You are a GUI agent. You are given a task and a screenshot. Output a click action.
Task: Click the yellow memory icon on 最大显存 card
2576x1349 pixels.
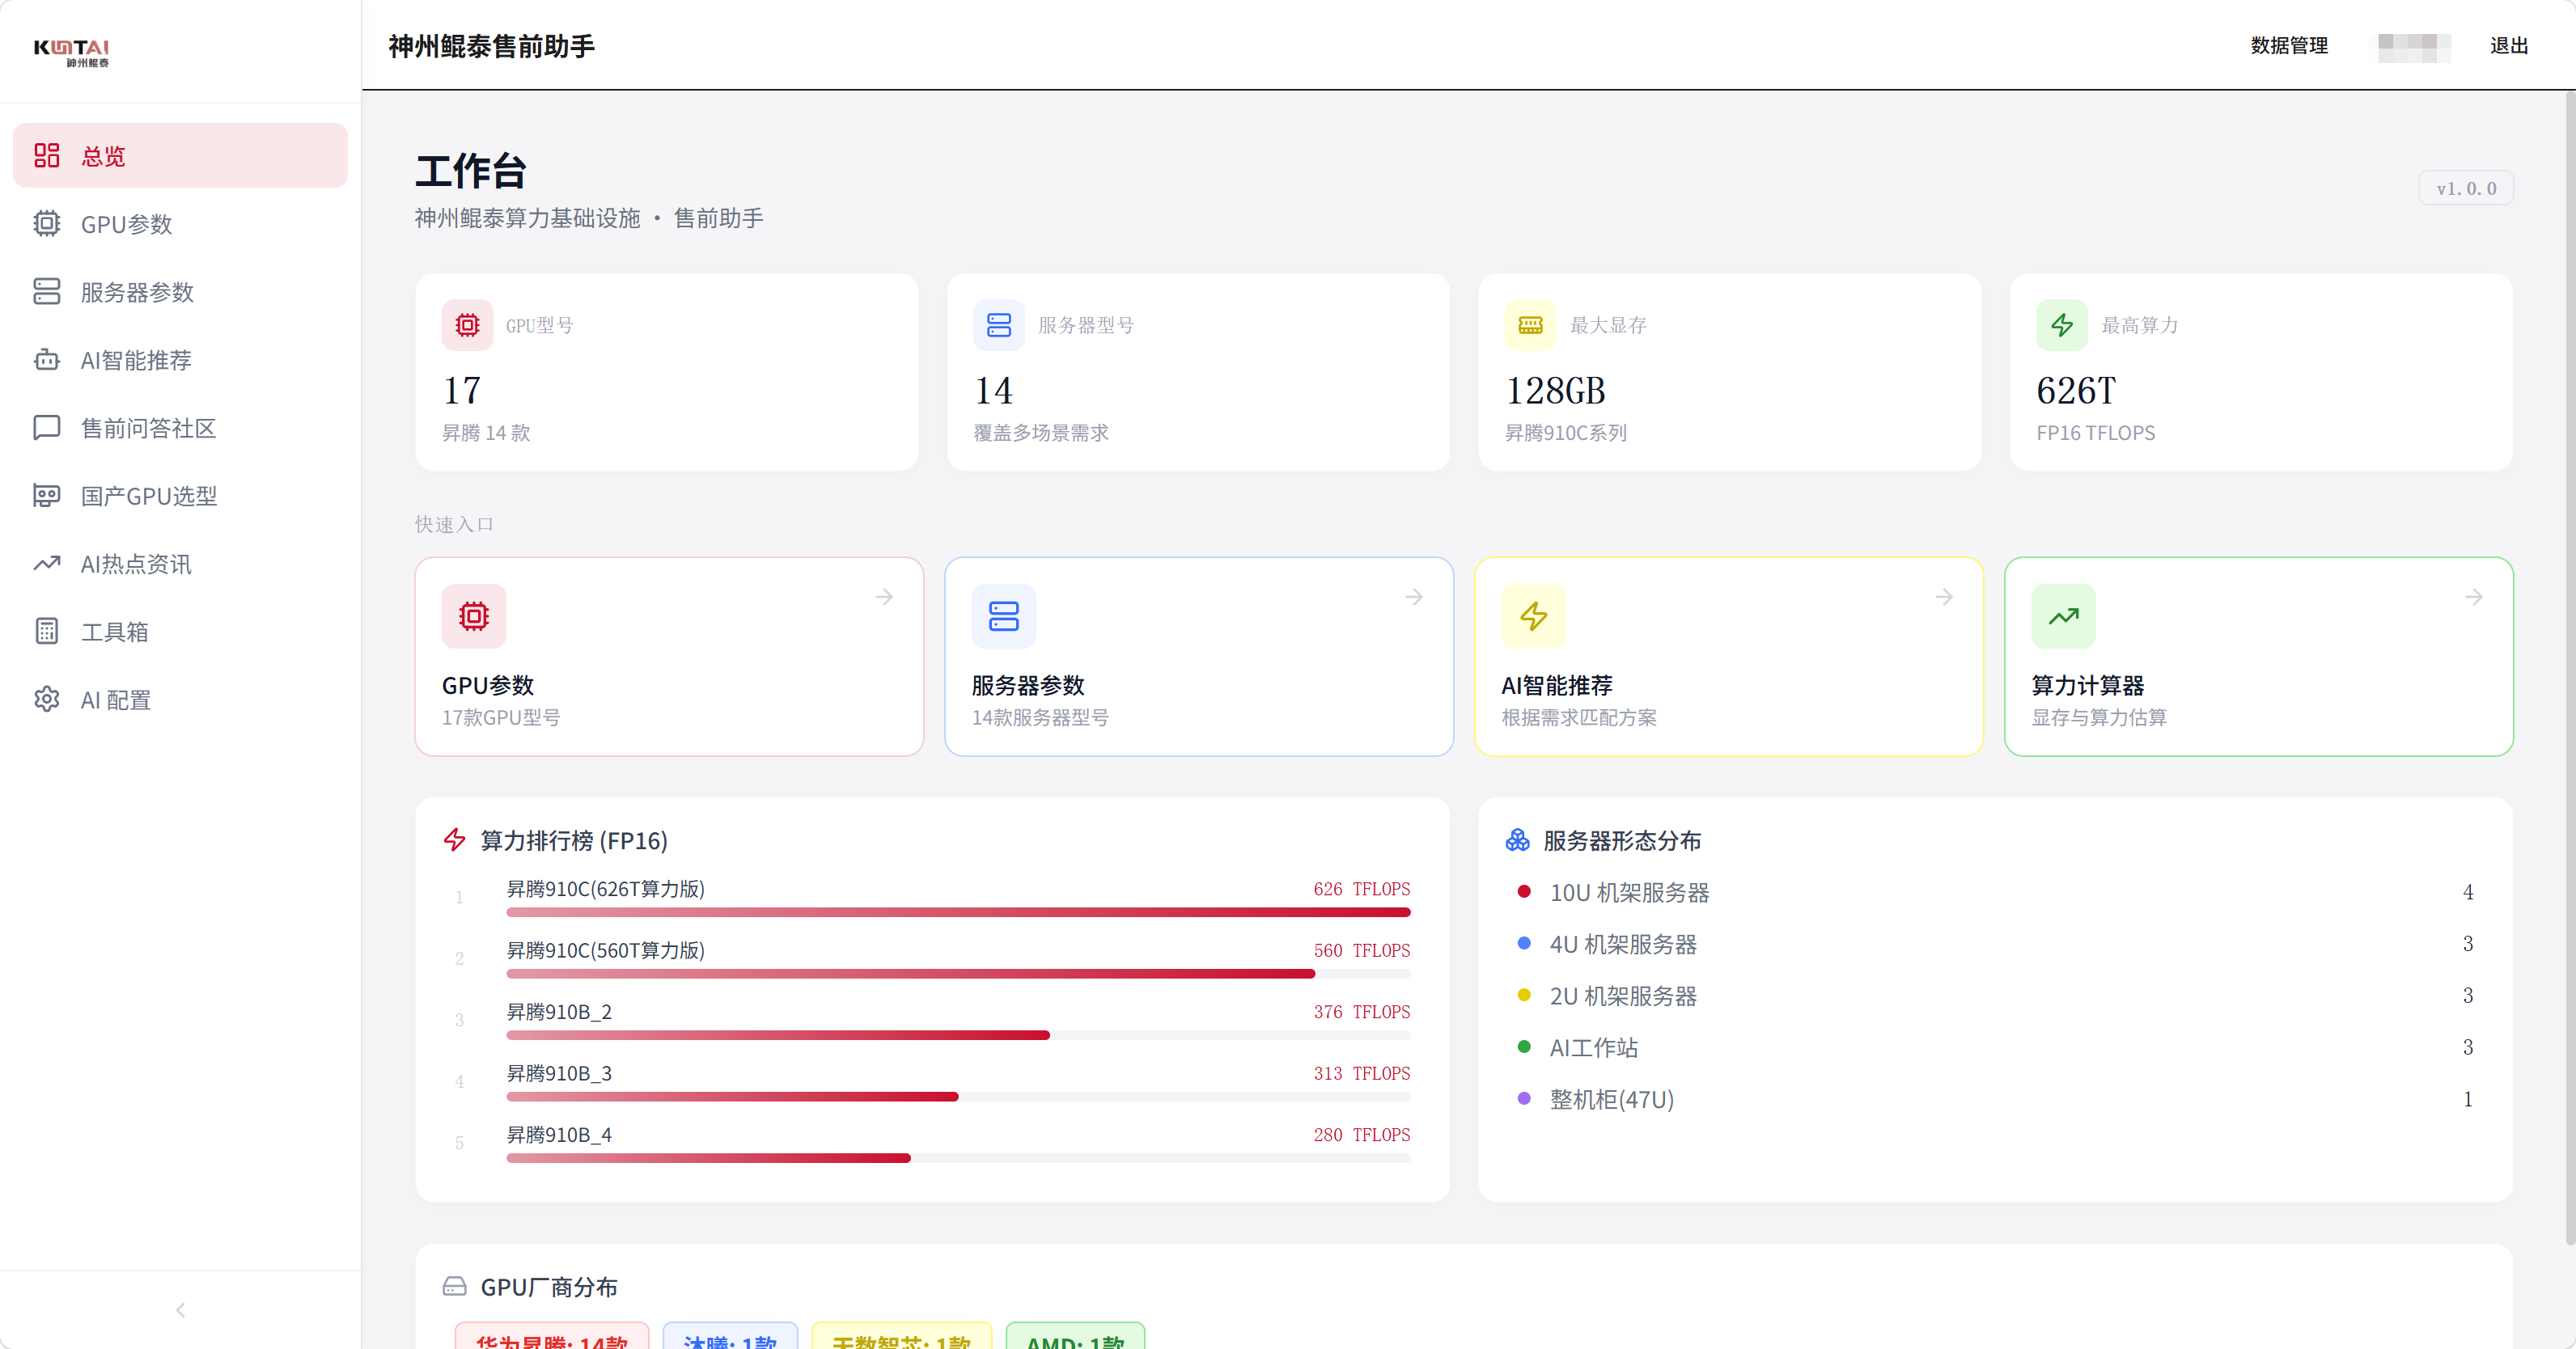coord(1531,325)
